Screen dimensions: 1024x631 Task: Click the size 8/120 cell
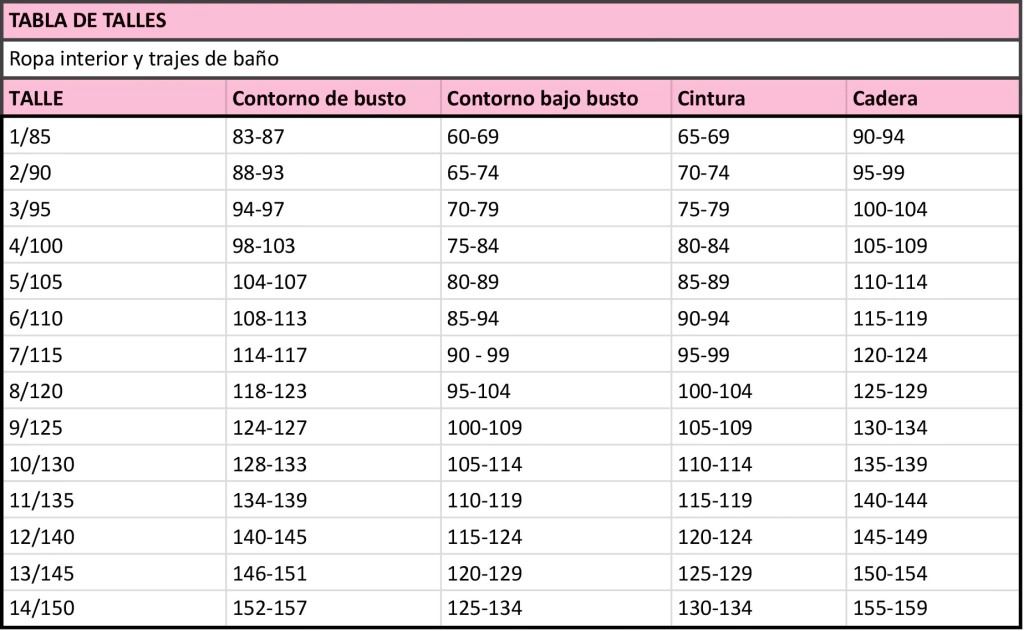[x=36, y=391]
